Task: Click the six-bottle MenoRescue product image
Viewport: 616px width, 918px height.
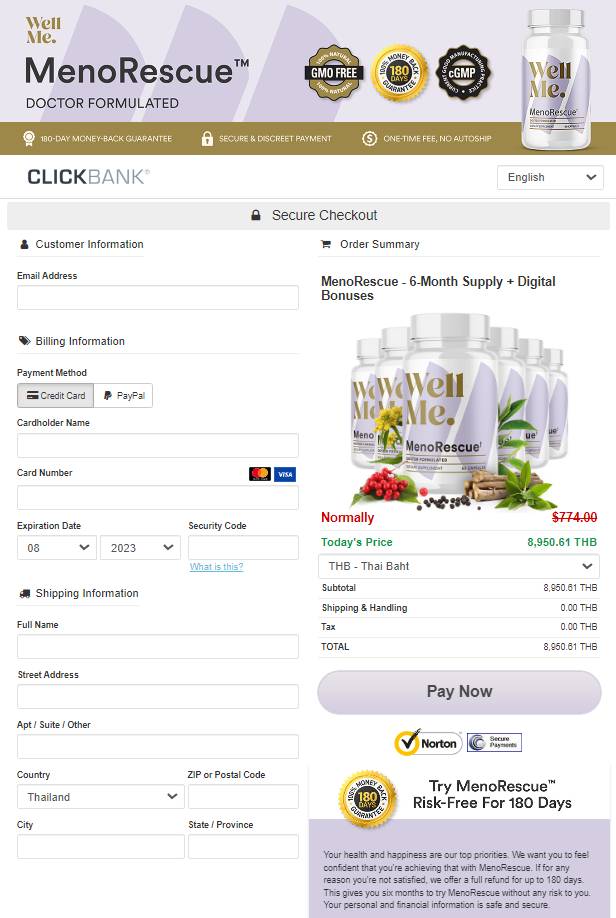Action: [459, 411]
